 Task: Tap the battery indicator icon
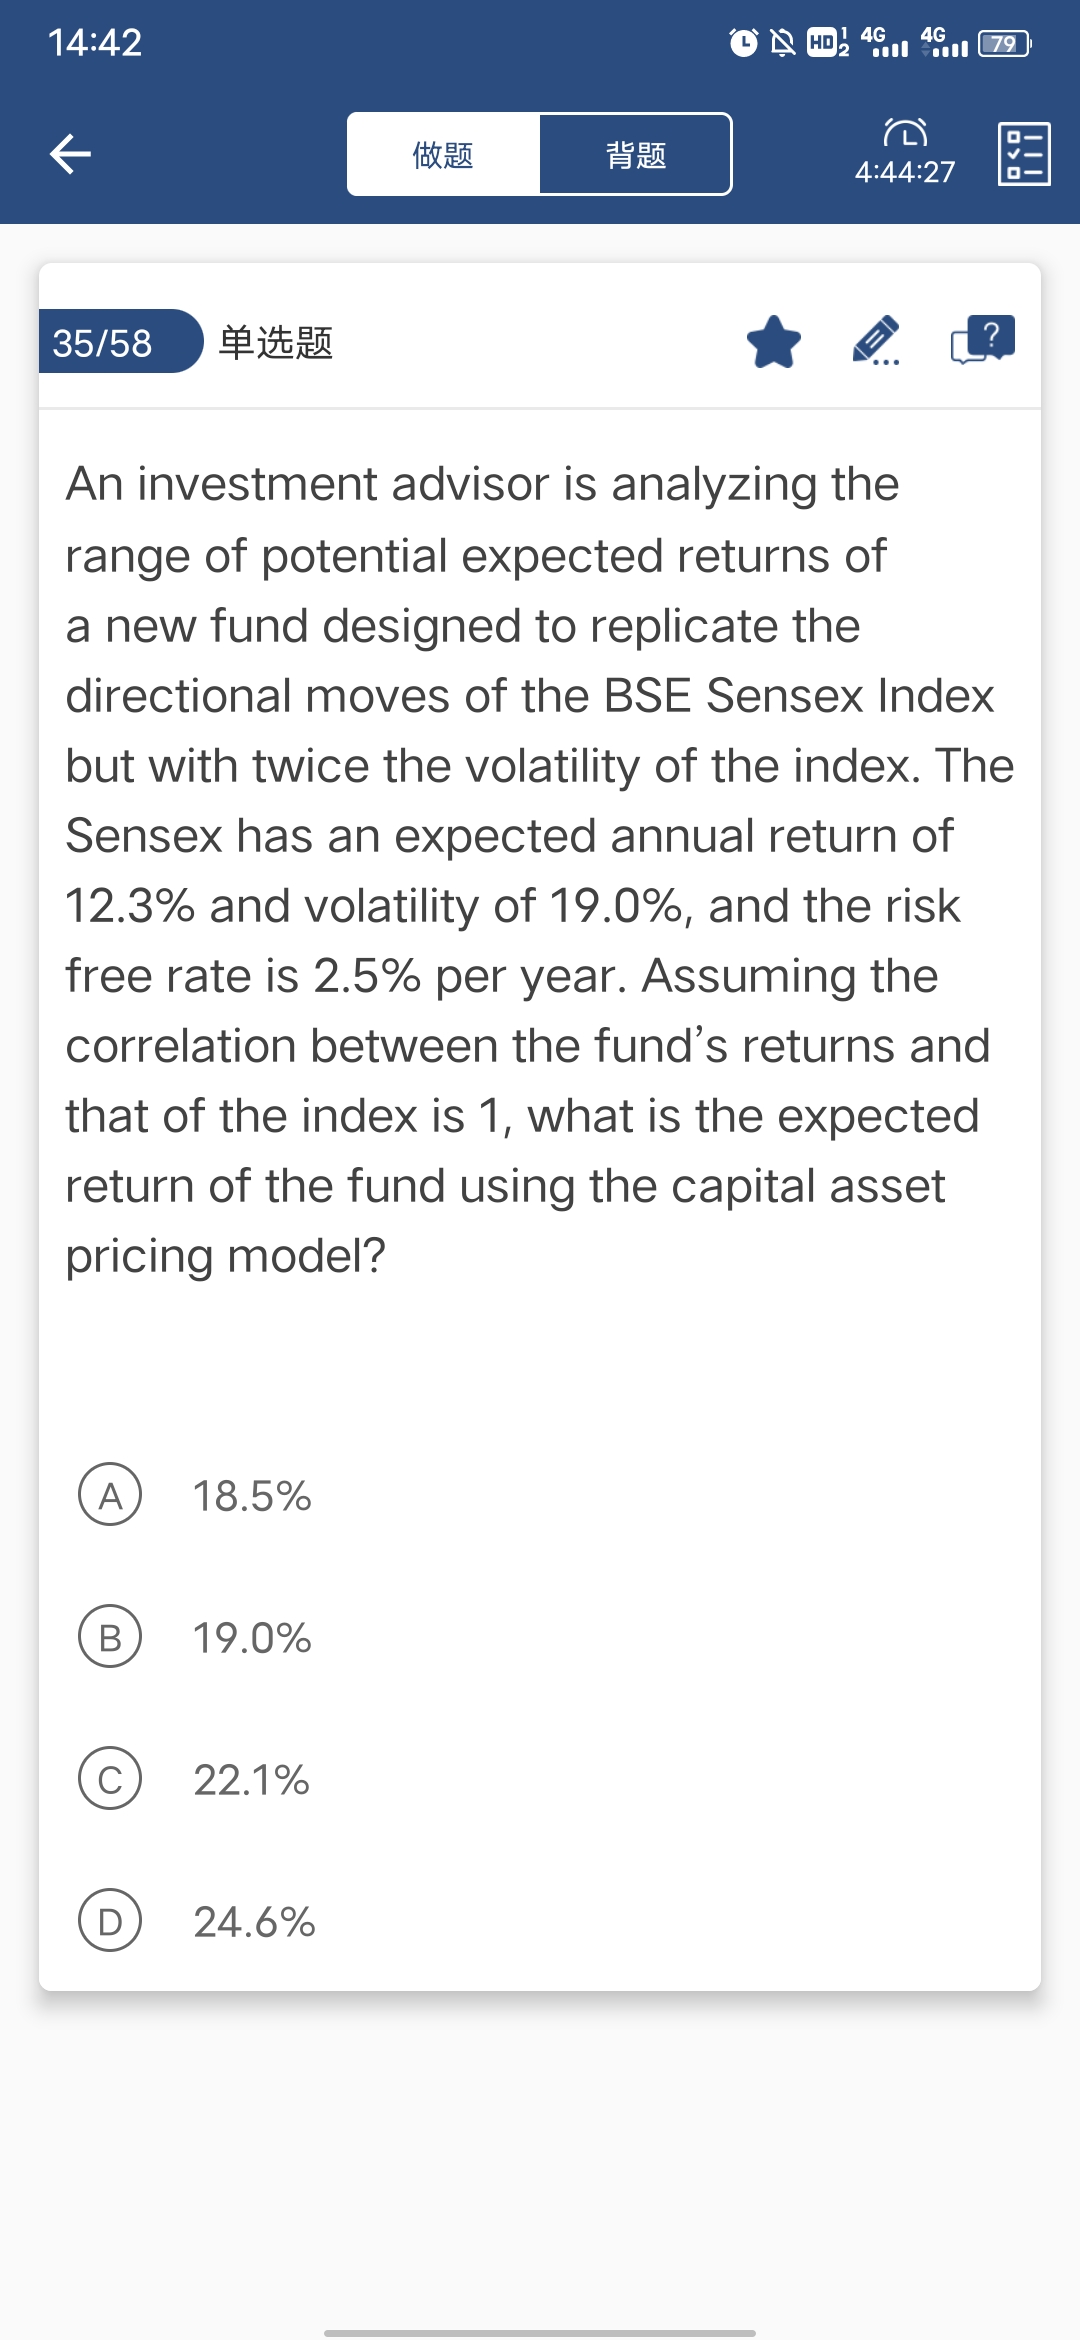[1004, 43]
